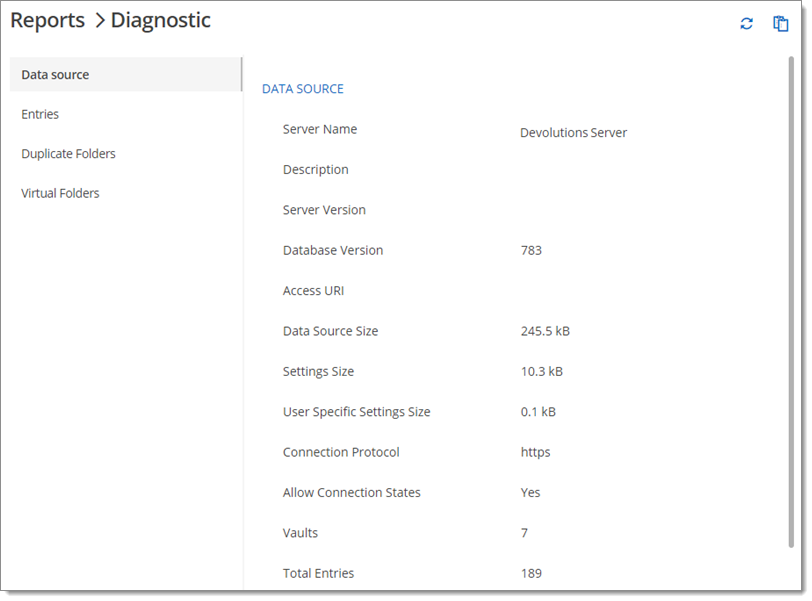Viewport: 812px width, 601px height.
Task: Click the Allow Connection States Yes value
Action: pyautogui.click(x=530, y=493)
